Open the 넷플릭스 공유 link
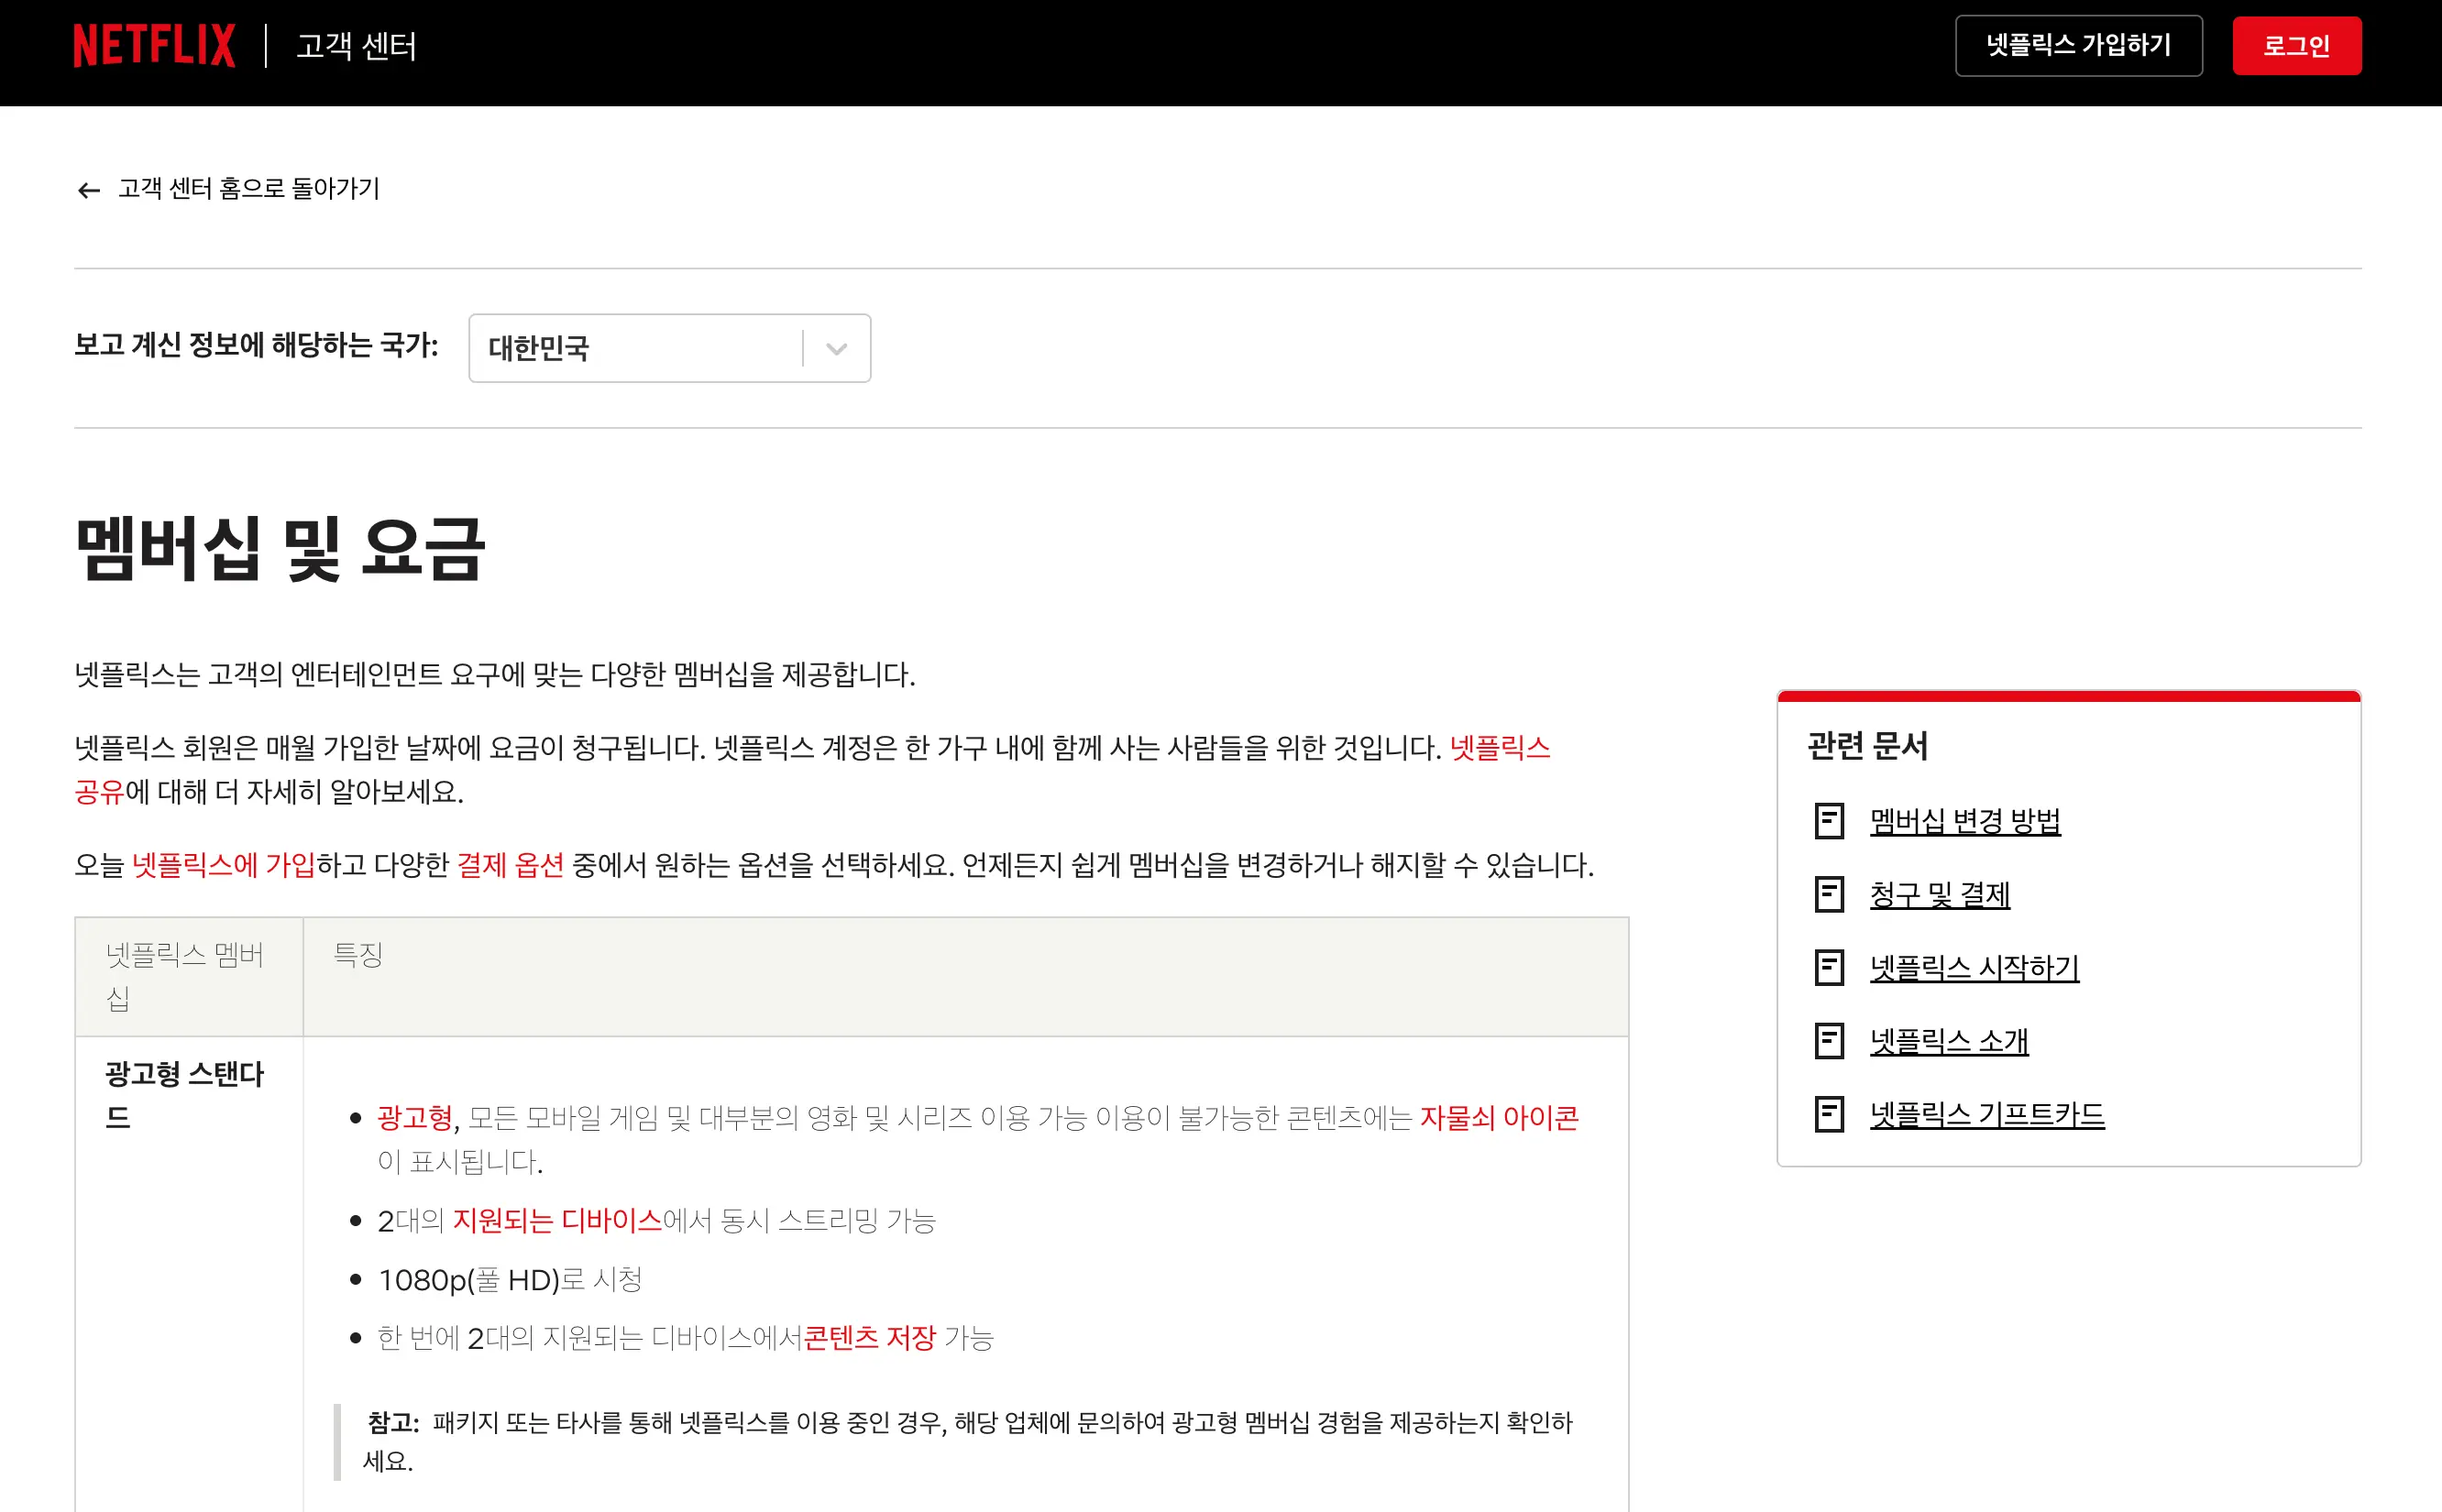 point(1499,747)
